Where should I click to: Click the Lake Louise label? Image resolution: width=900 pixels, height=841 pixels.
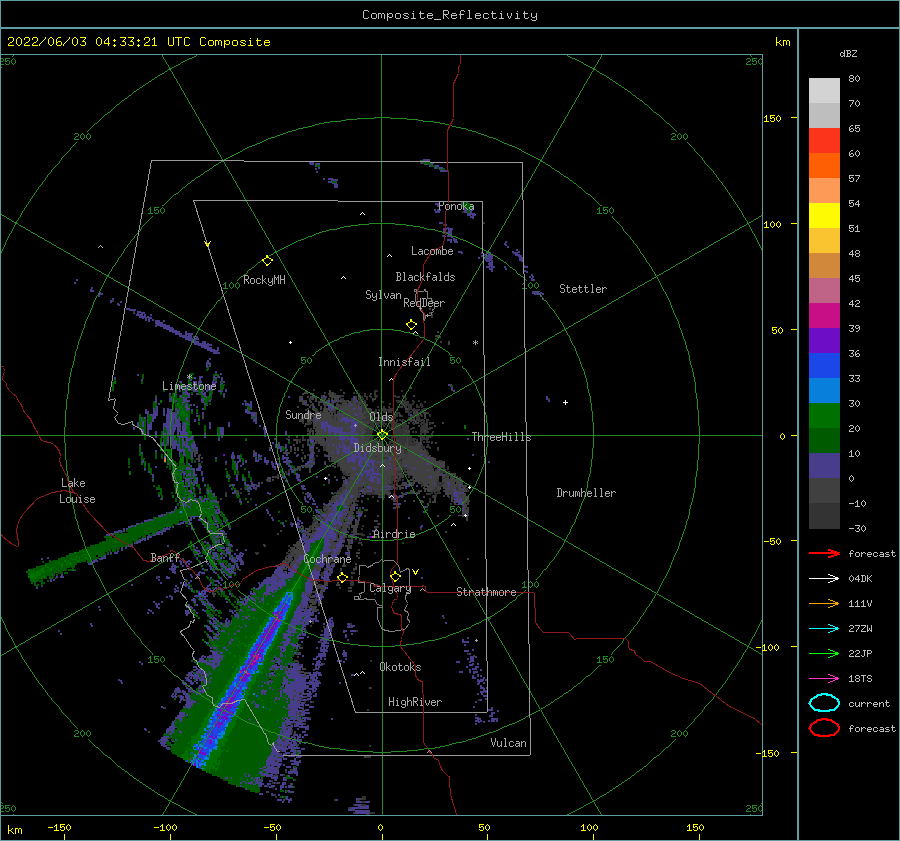(77, 491)
